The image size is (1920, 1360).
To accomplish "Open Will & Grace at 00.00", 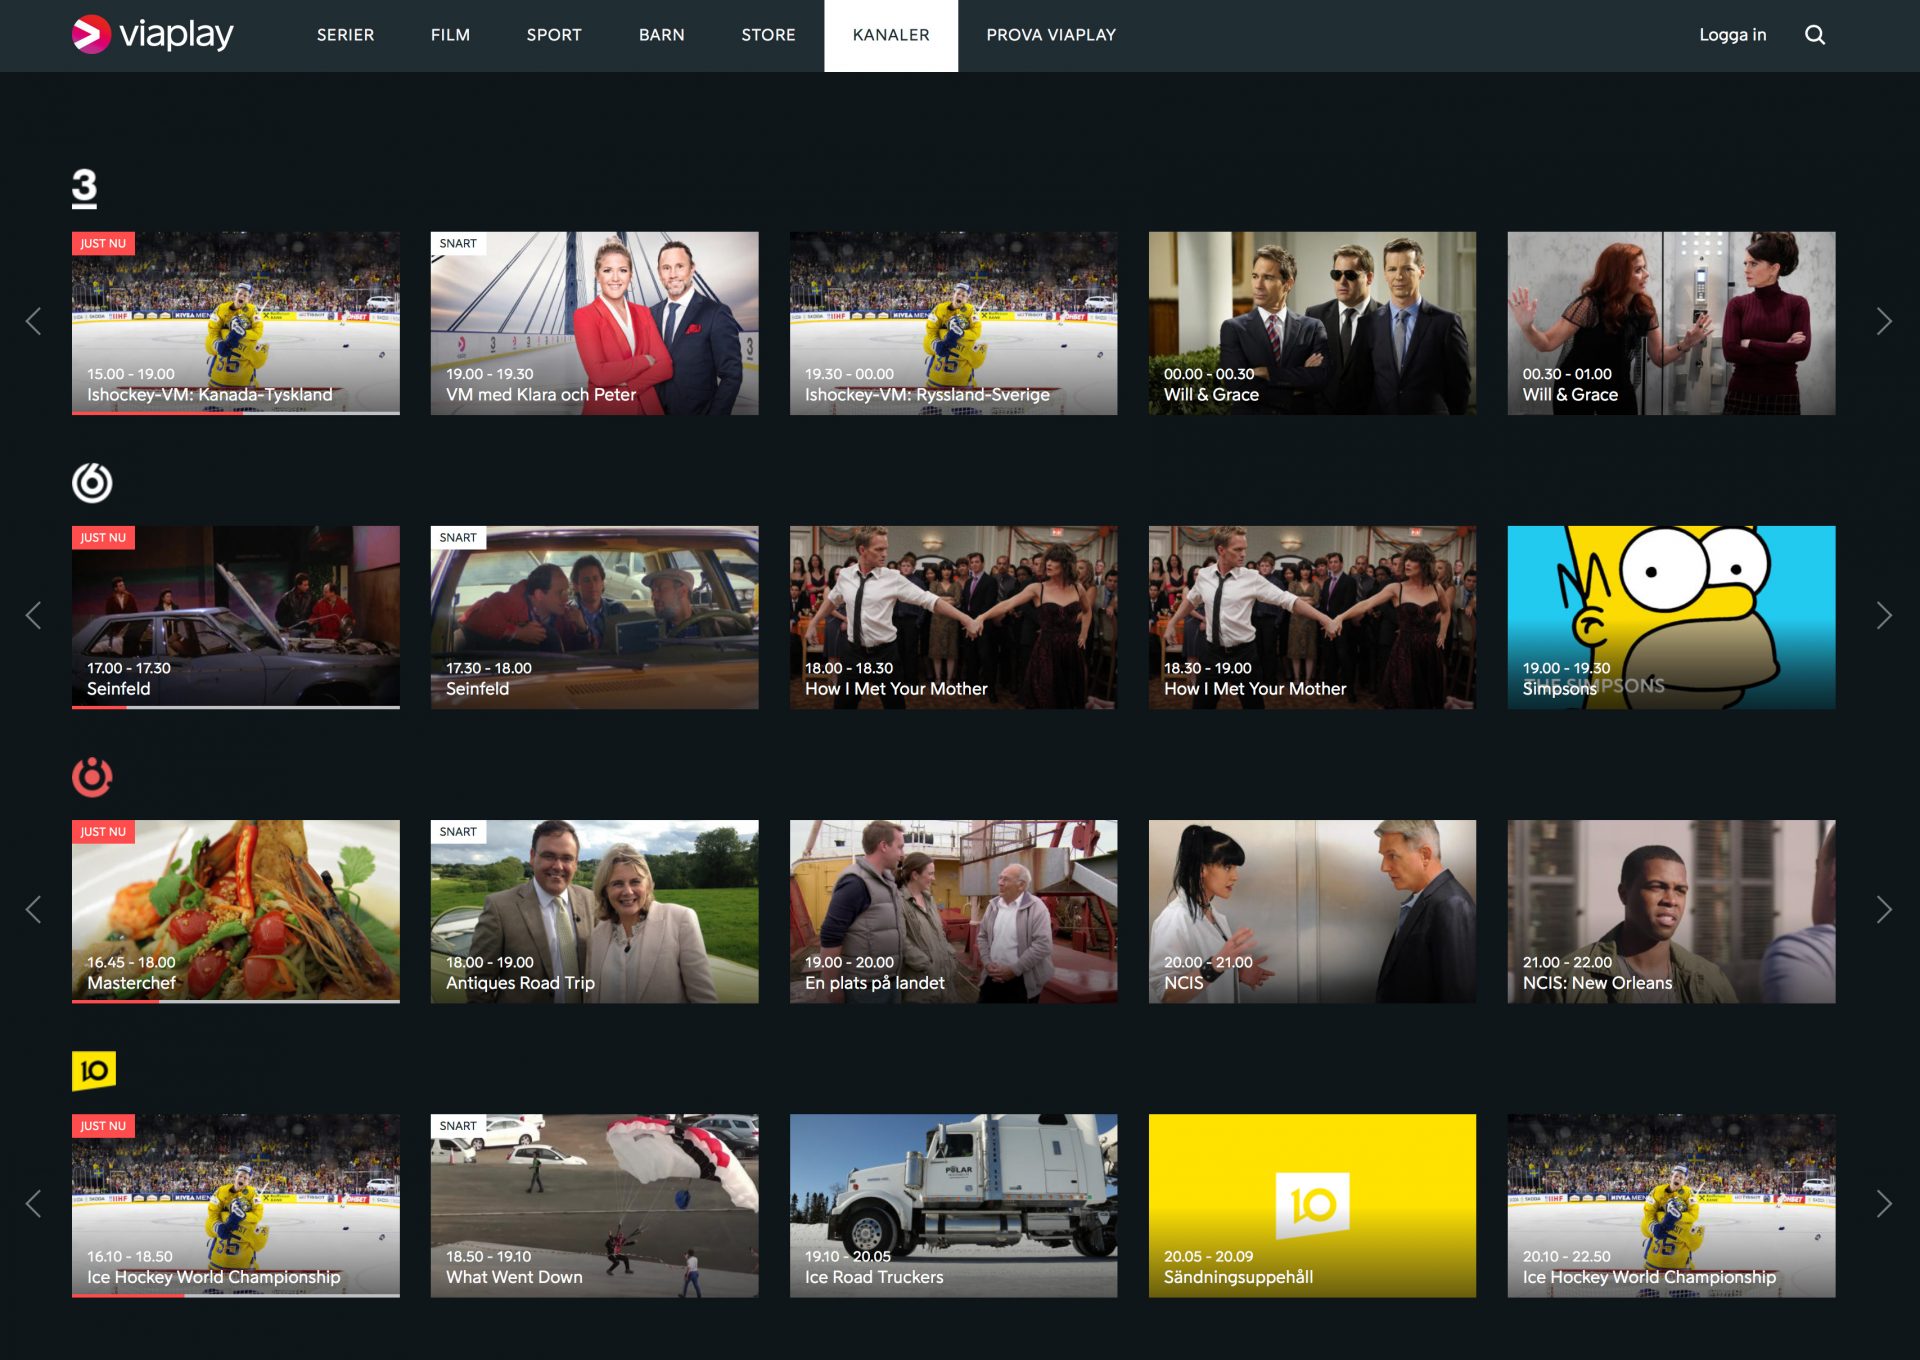I will 1313,323.
